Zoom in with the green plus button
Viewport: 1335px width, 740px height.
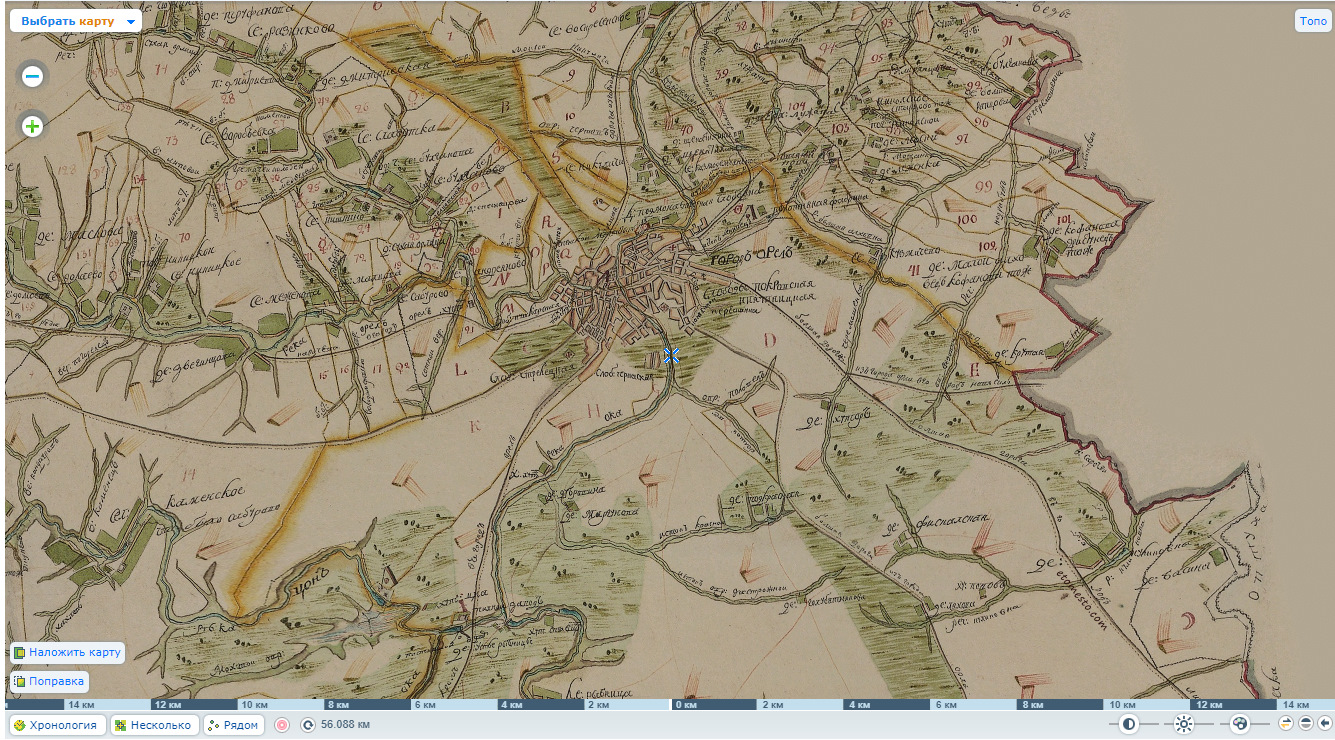[33, 126]
